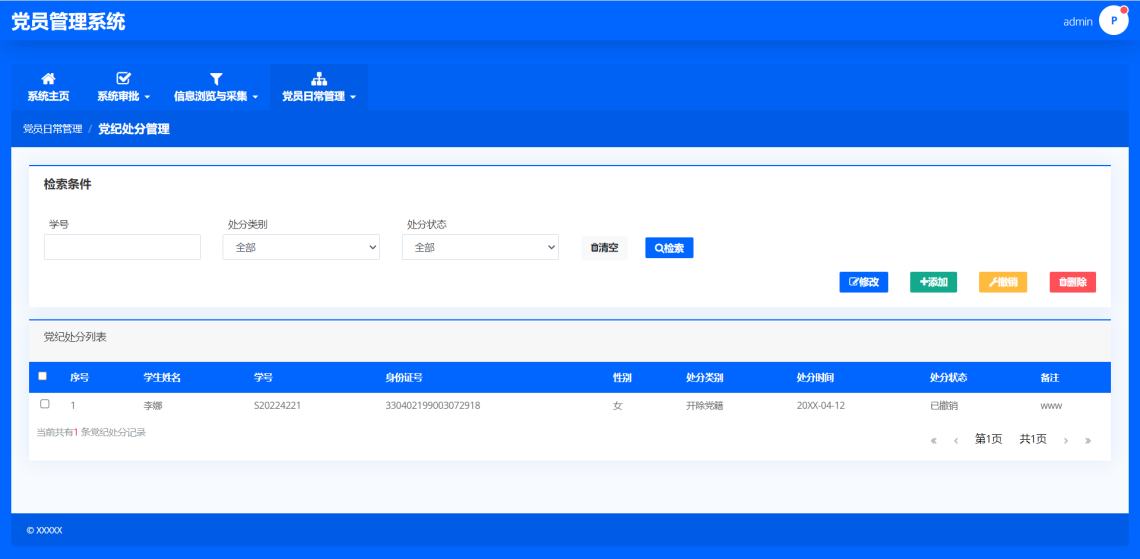This screenshot has width=1140, height=559.
Task: Open the 党员日常管理 menu label
Action: 313,96
